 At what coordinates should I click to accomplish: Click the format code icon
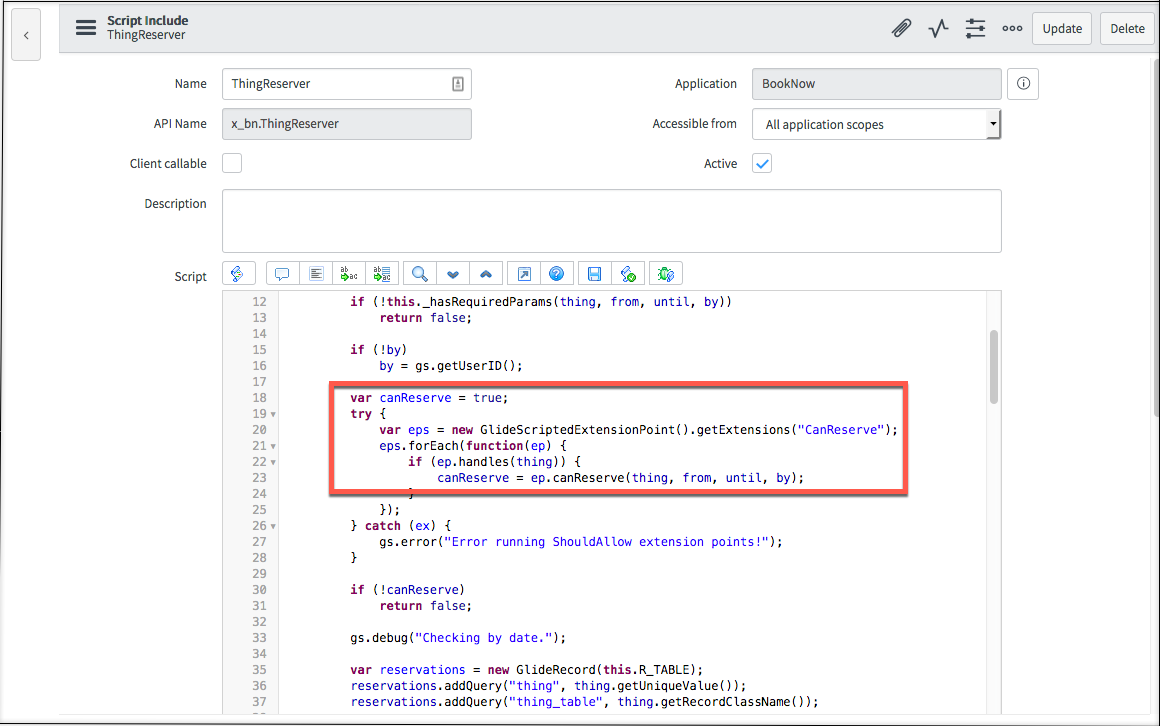316,274
